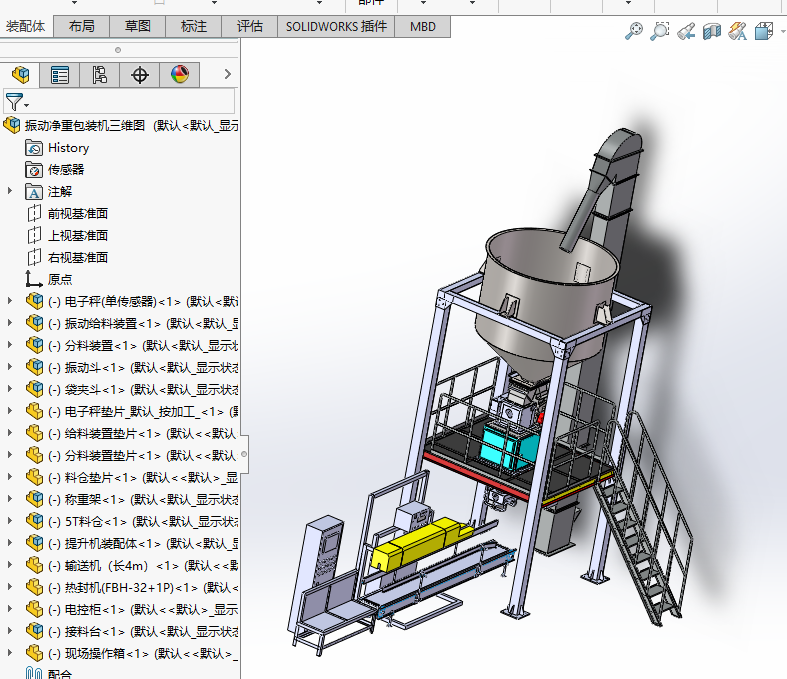Switch to the PropertyManager panel tab

(x=60, y=74)
